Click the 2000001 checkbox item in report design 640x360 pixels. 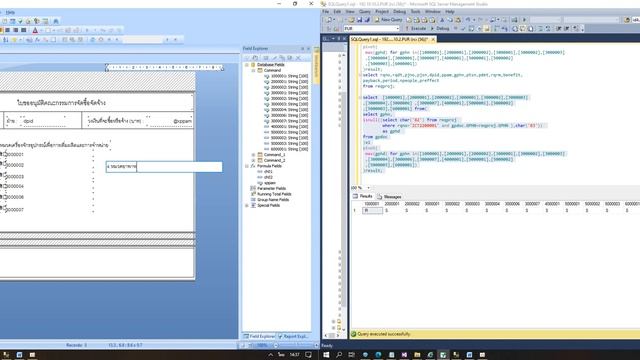[x=12, y=155]
